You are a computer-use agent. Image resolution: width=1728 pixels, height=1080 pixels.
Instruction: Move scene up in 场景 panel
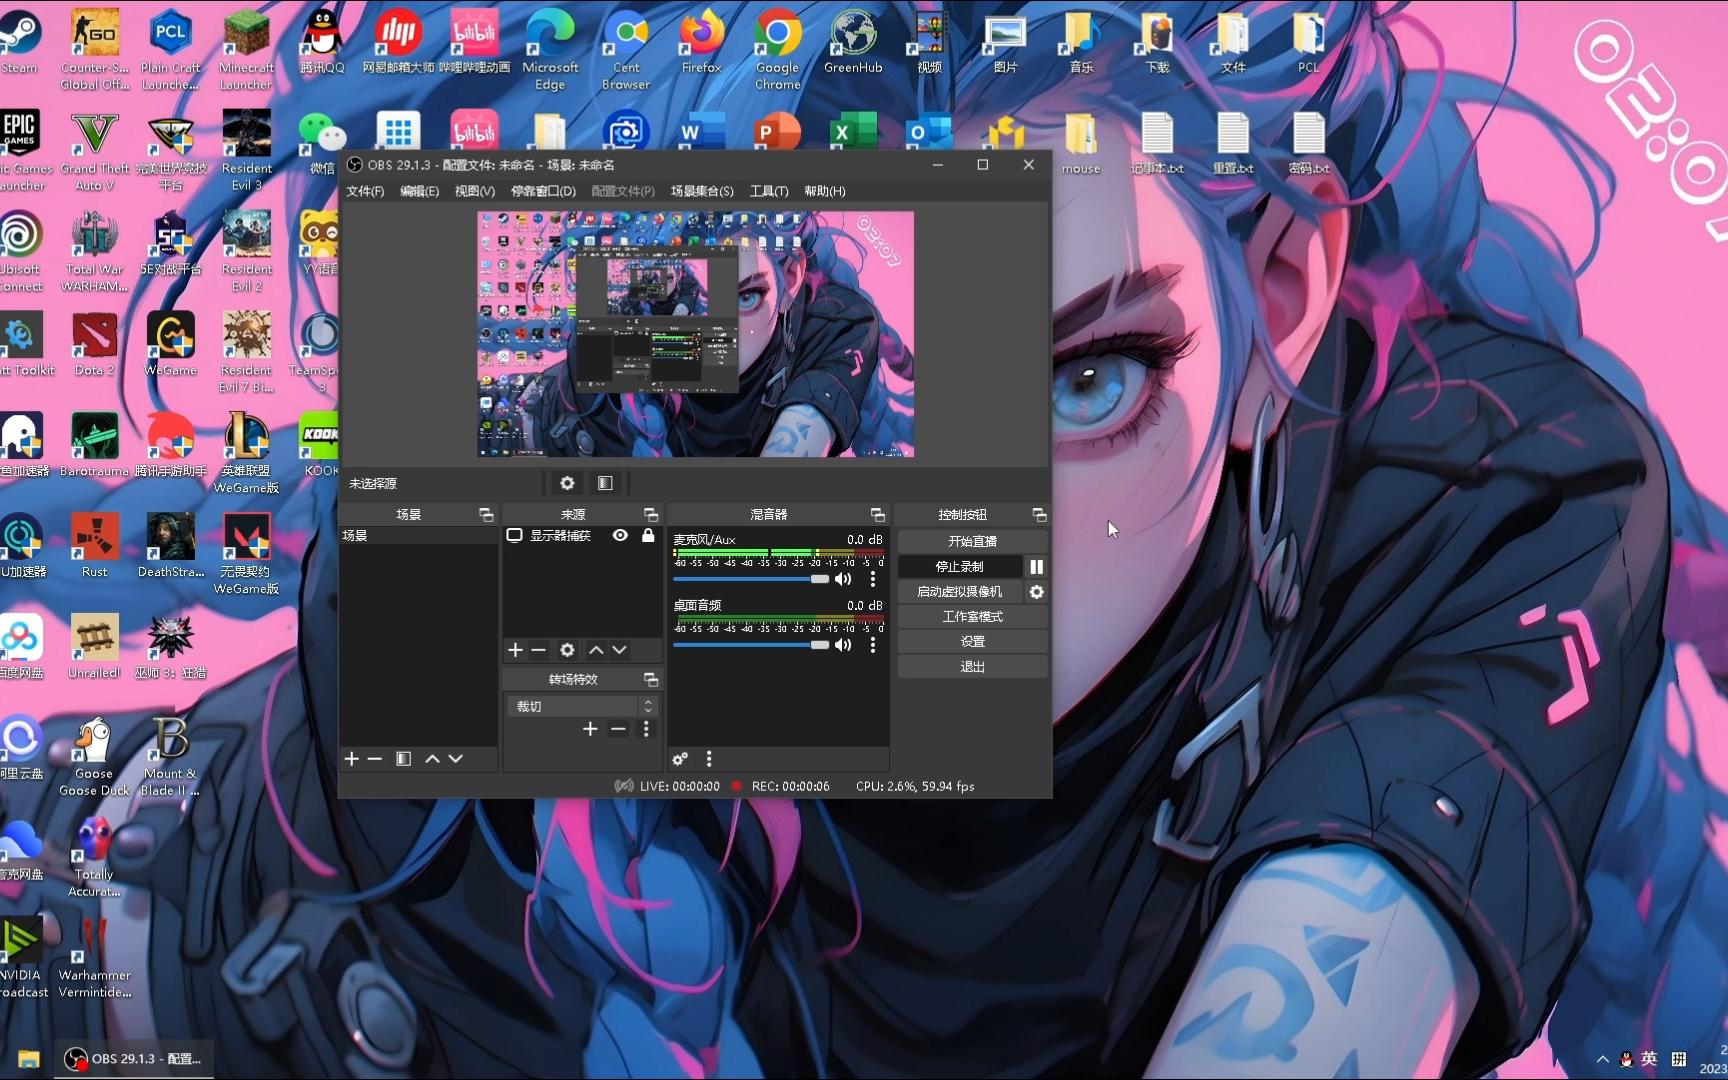click(x=432, y=759)
